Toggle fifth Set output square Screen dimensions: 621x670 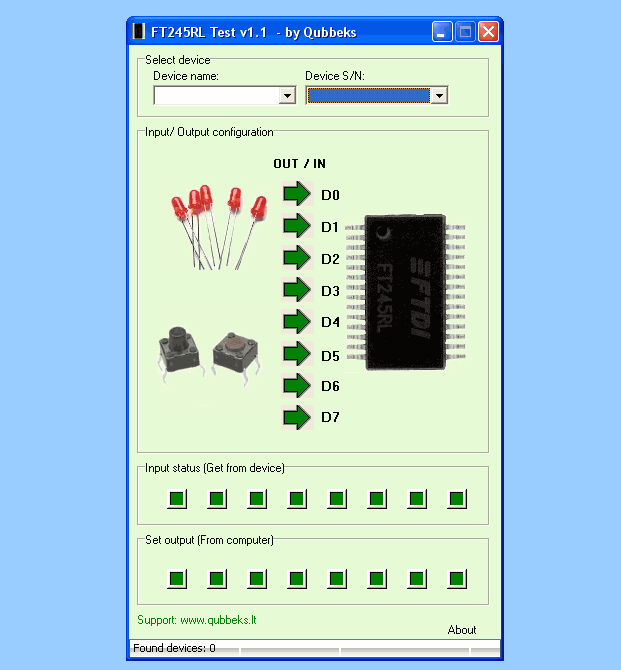pos(337,579)
